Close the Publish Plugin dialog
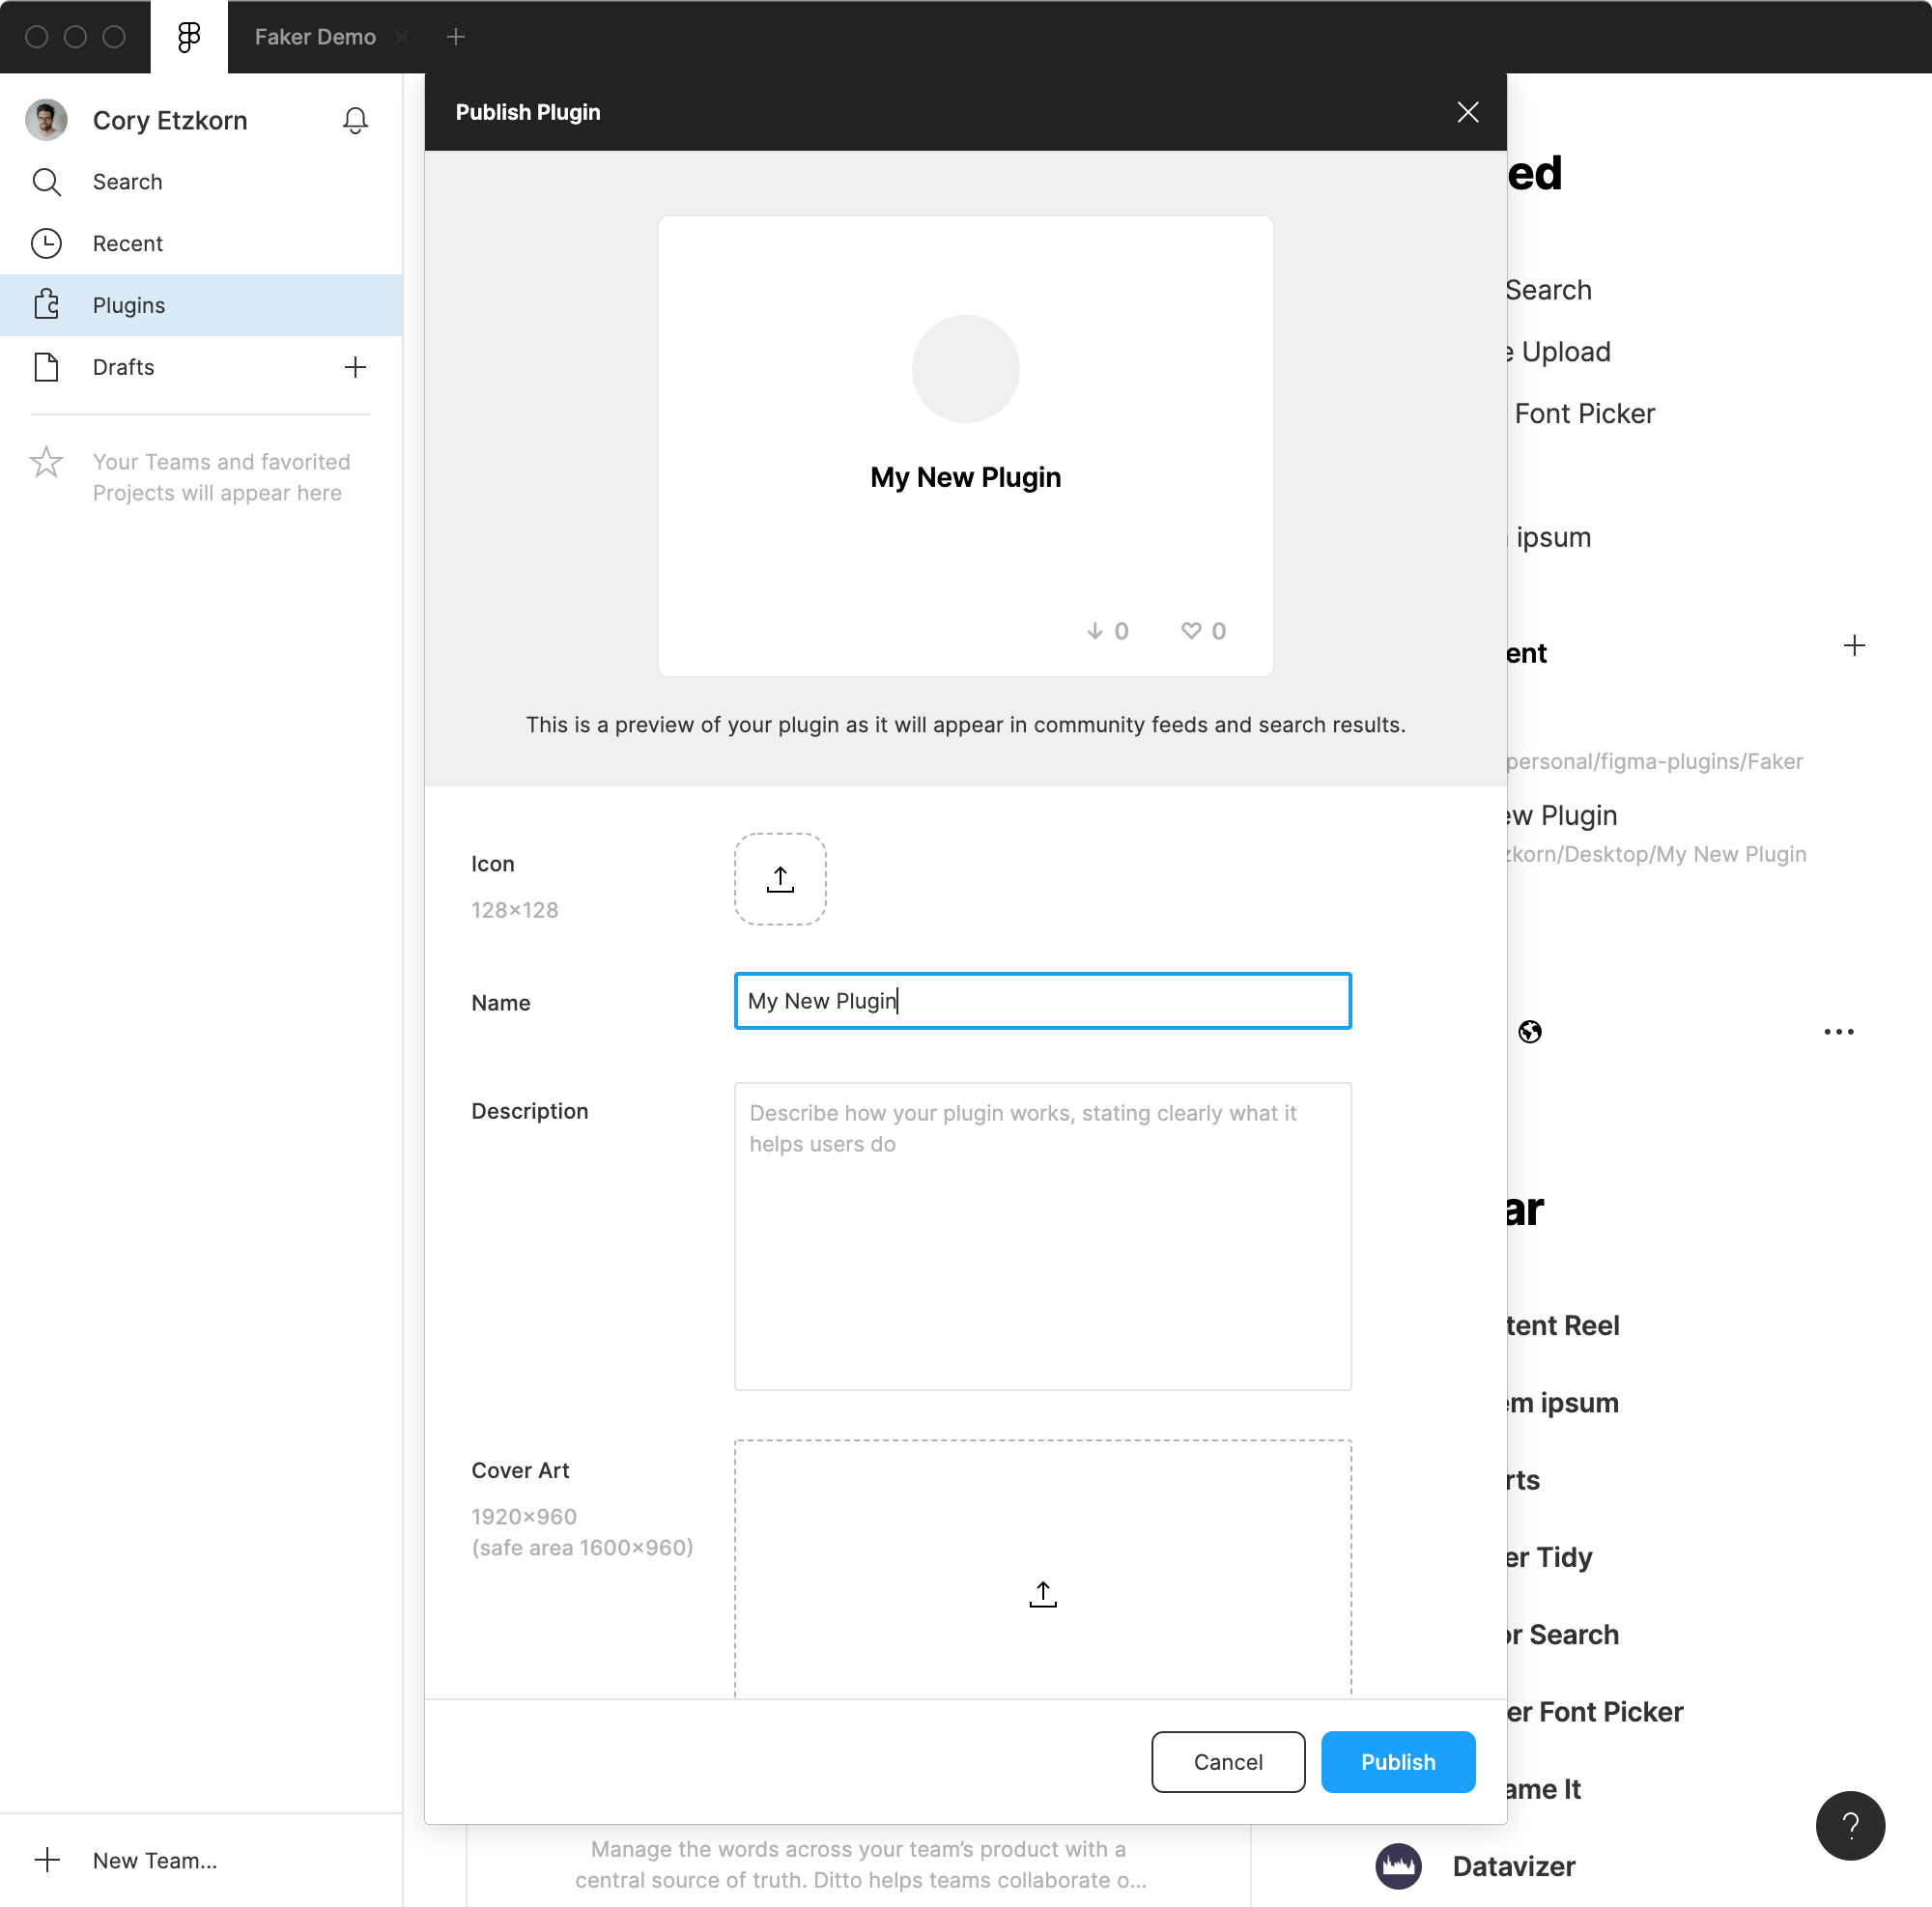The height and width of the screenshot is (1907, 1932). pyautogui.click(x=1467, y=112)
